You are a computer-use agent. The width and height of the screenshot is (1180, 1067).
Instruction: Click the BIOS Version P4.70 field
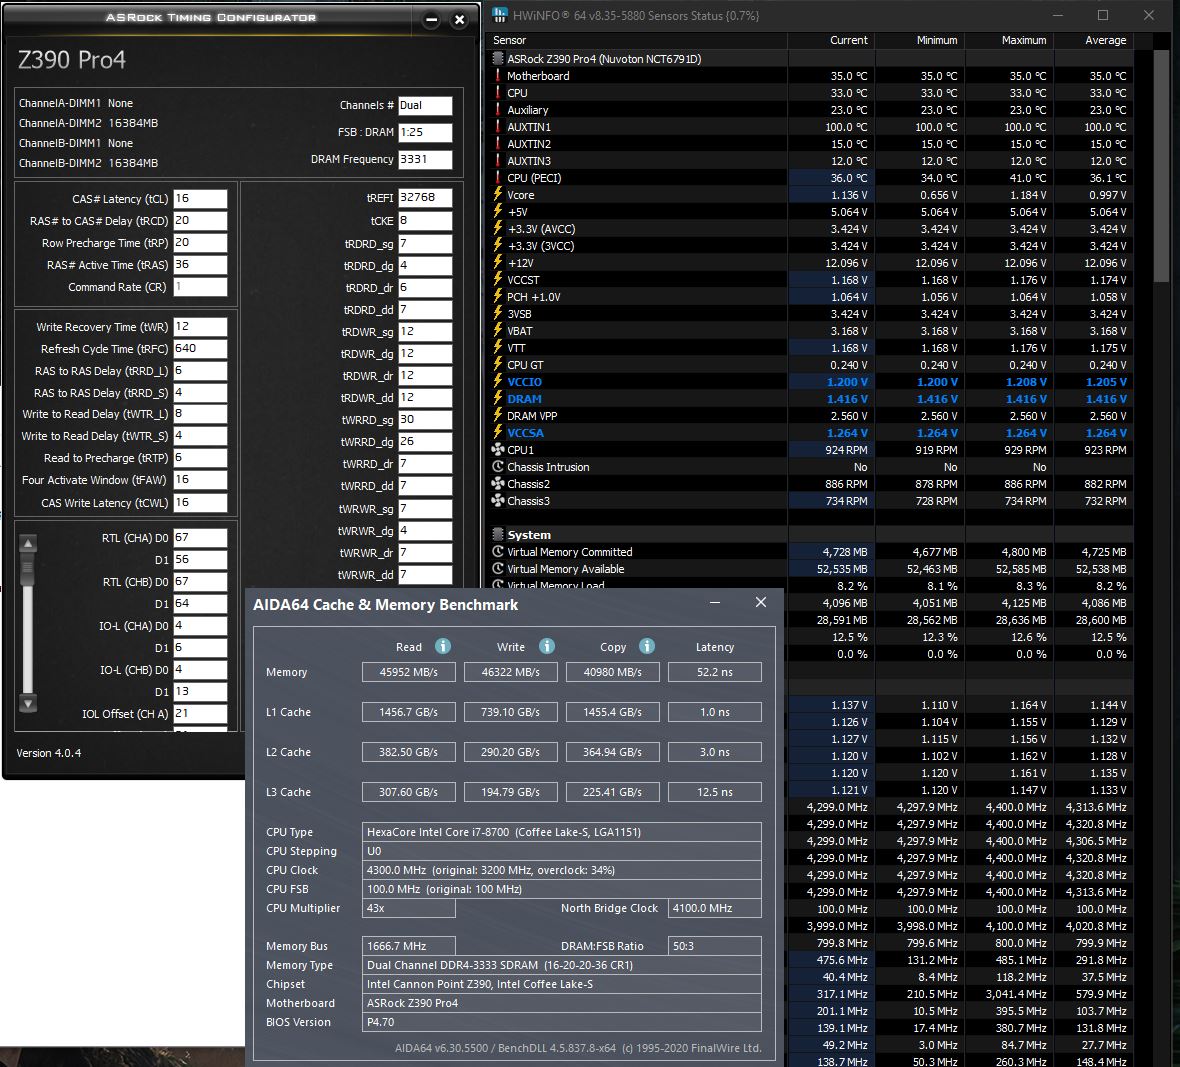[561, 1022]
